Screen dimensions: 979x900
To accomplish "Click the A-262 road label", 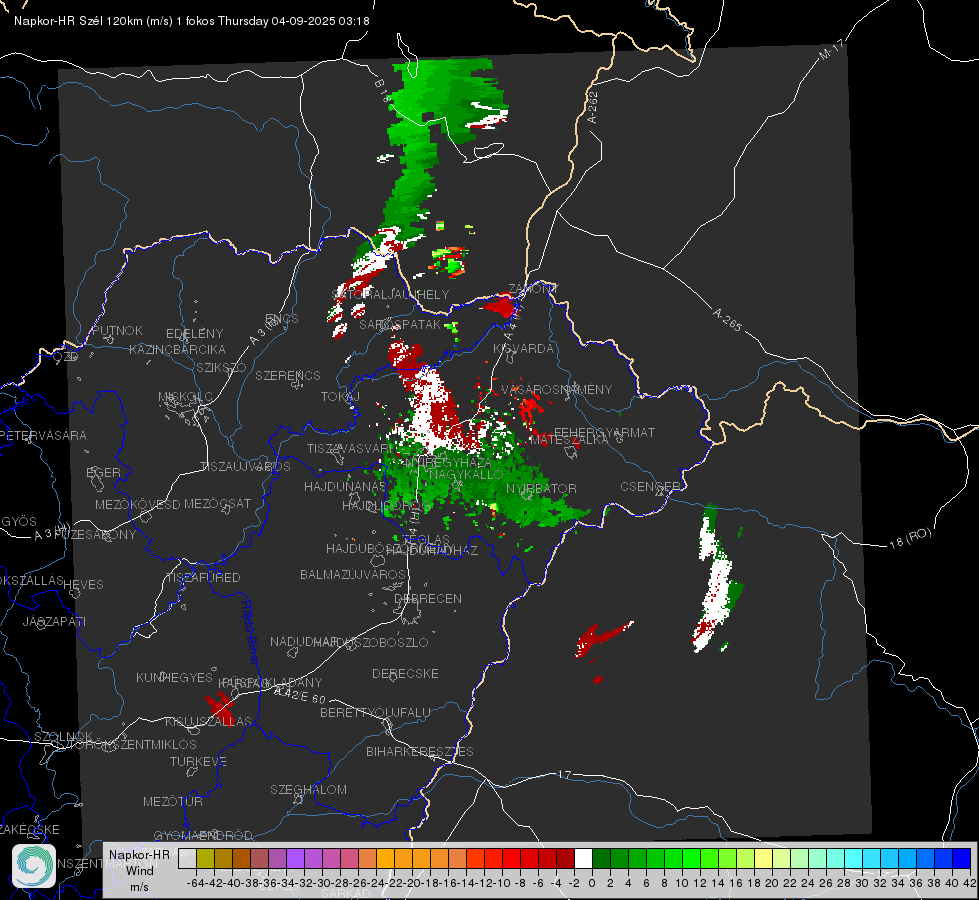I will point(593,107).
